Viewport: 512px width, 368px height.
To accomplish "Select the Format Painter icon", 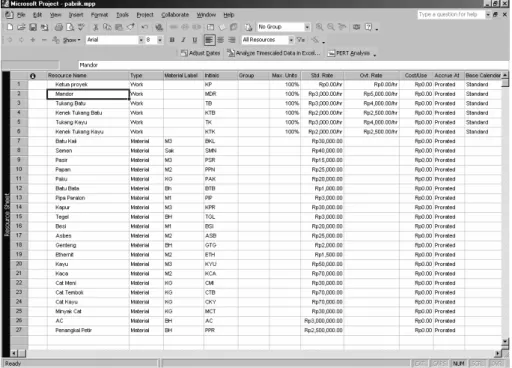I will pos(130,27).
